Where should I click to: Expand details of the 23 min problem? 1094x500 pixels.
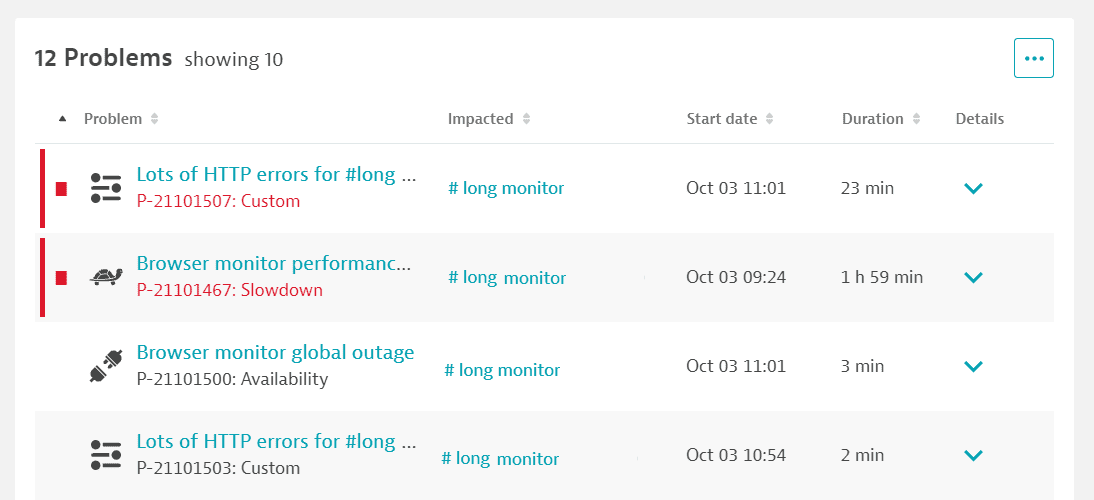click(973, 188)
